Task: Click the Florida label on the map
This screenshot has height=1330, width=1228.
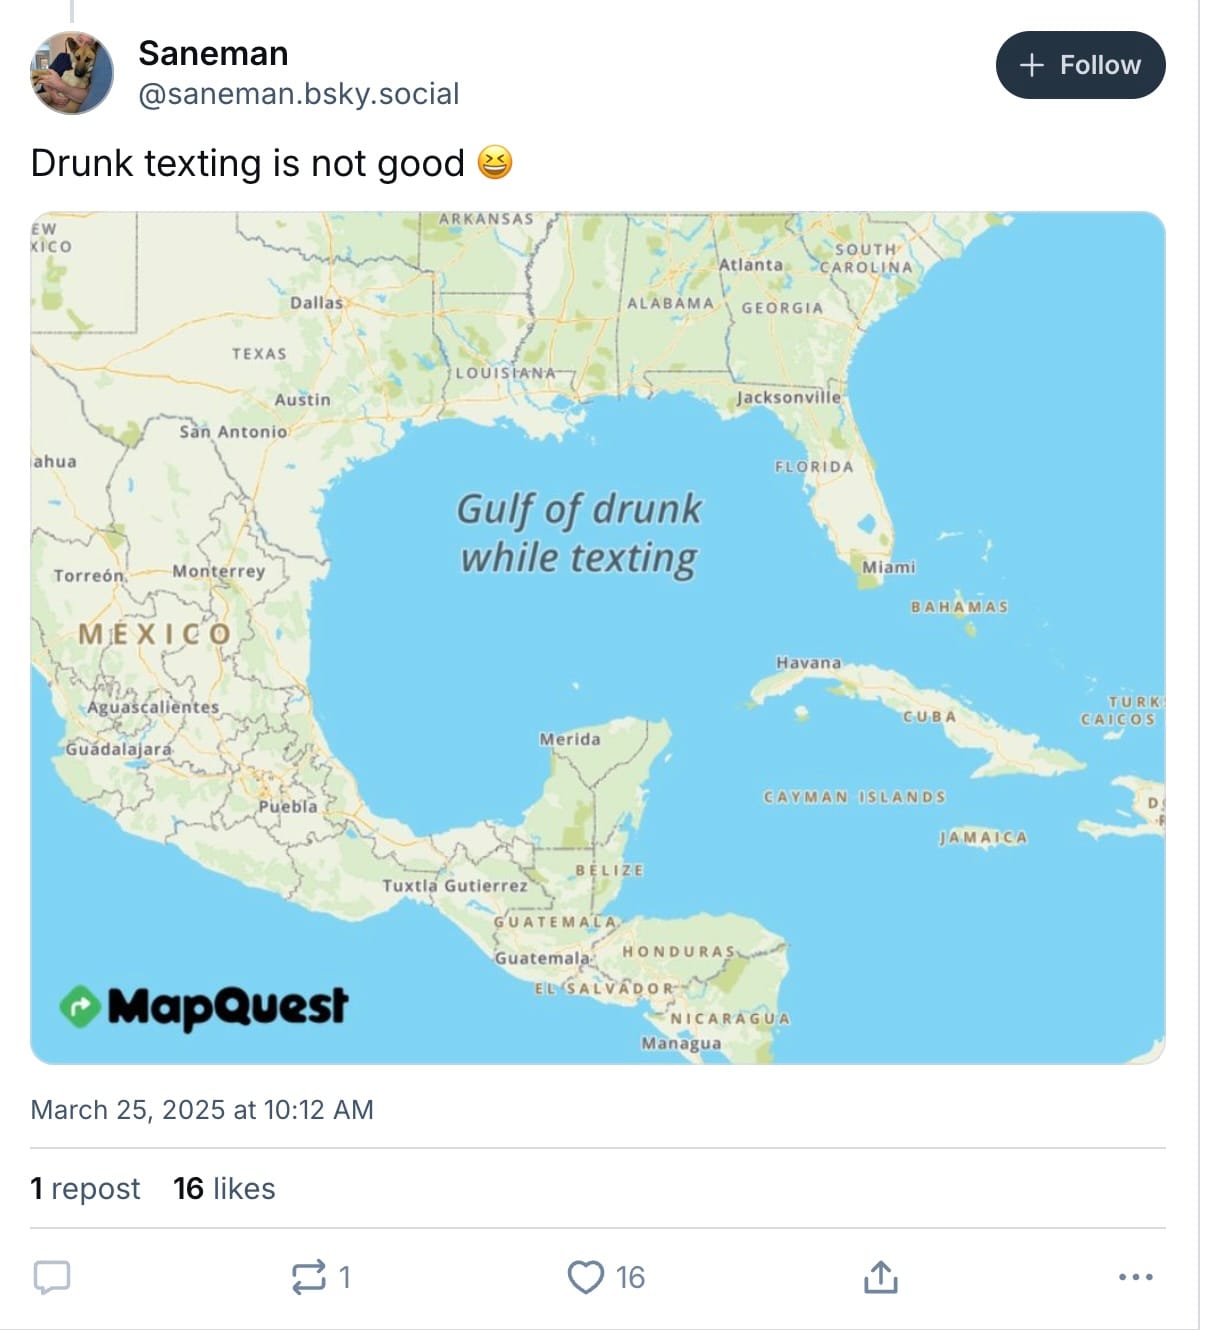Action: pos(814,467)
